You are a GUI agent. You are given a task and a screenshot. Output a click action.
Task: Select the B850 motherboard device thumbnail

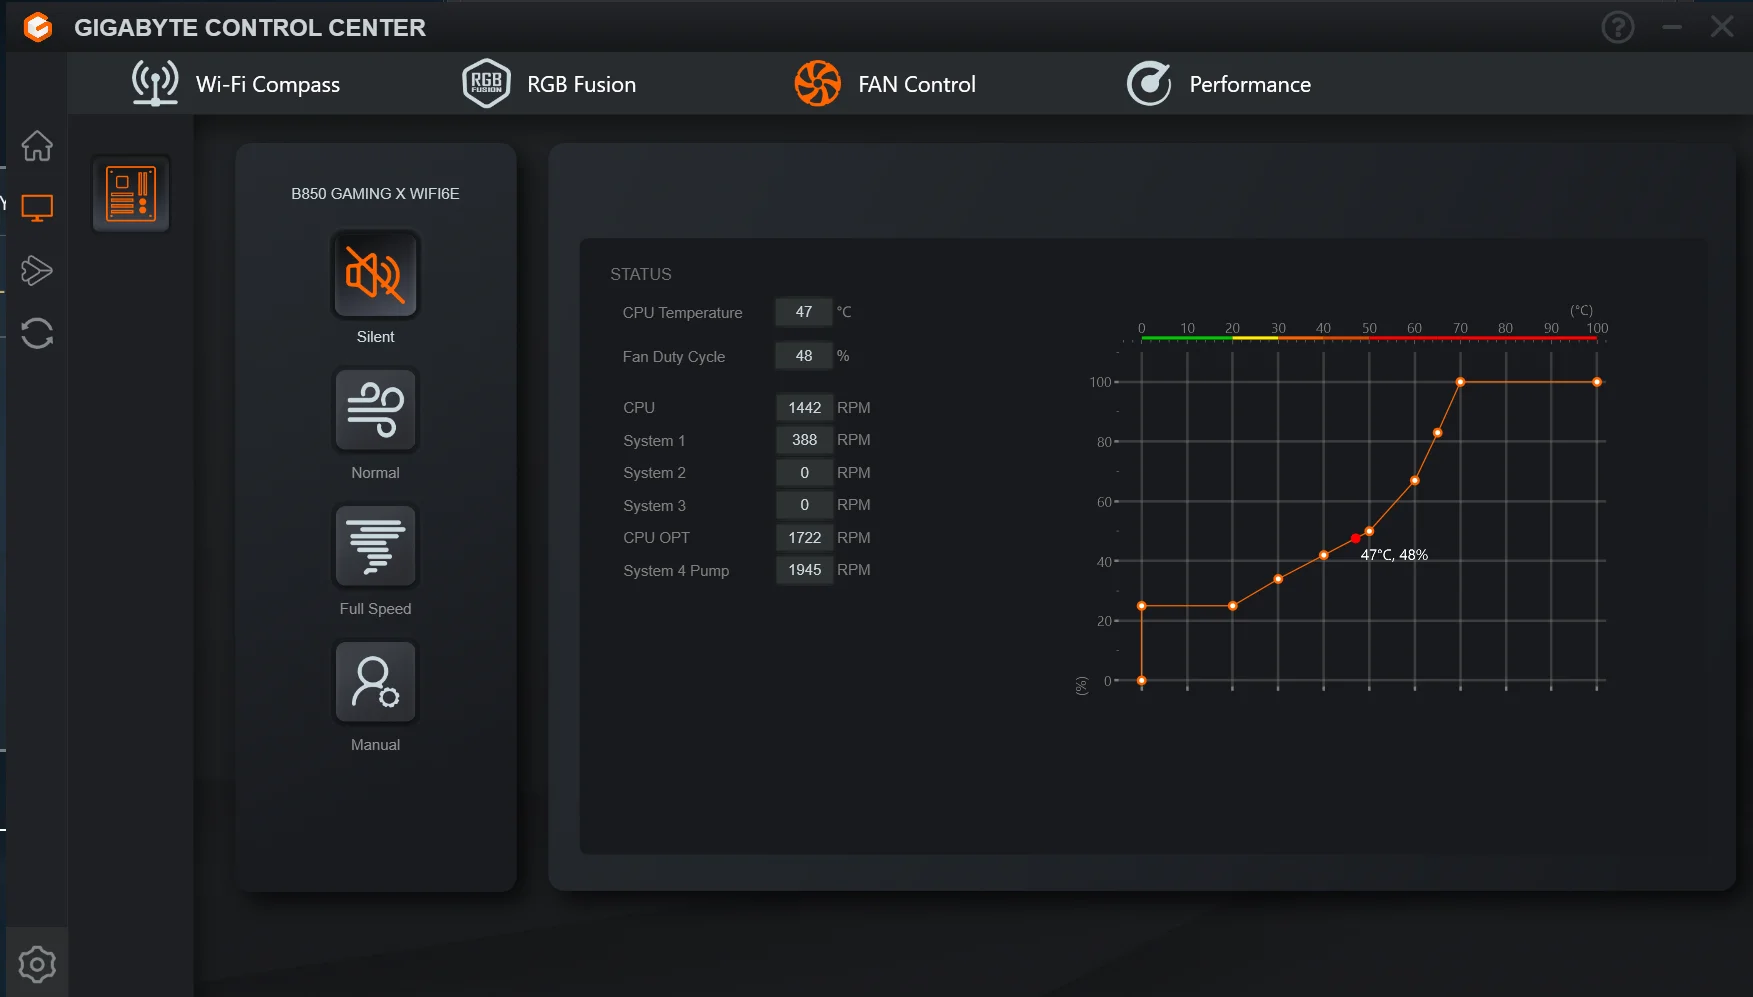(x=131, y=194)
